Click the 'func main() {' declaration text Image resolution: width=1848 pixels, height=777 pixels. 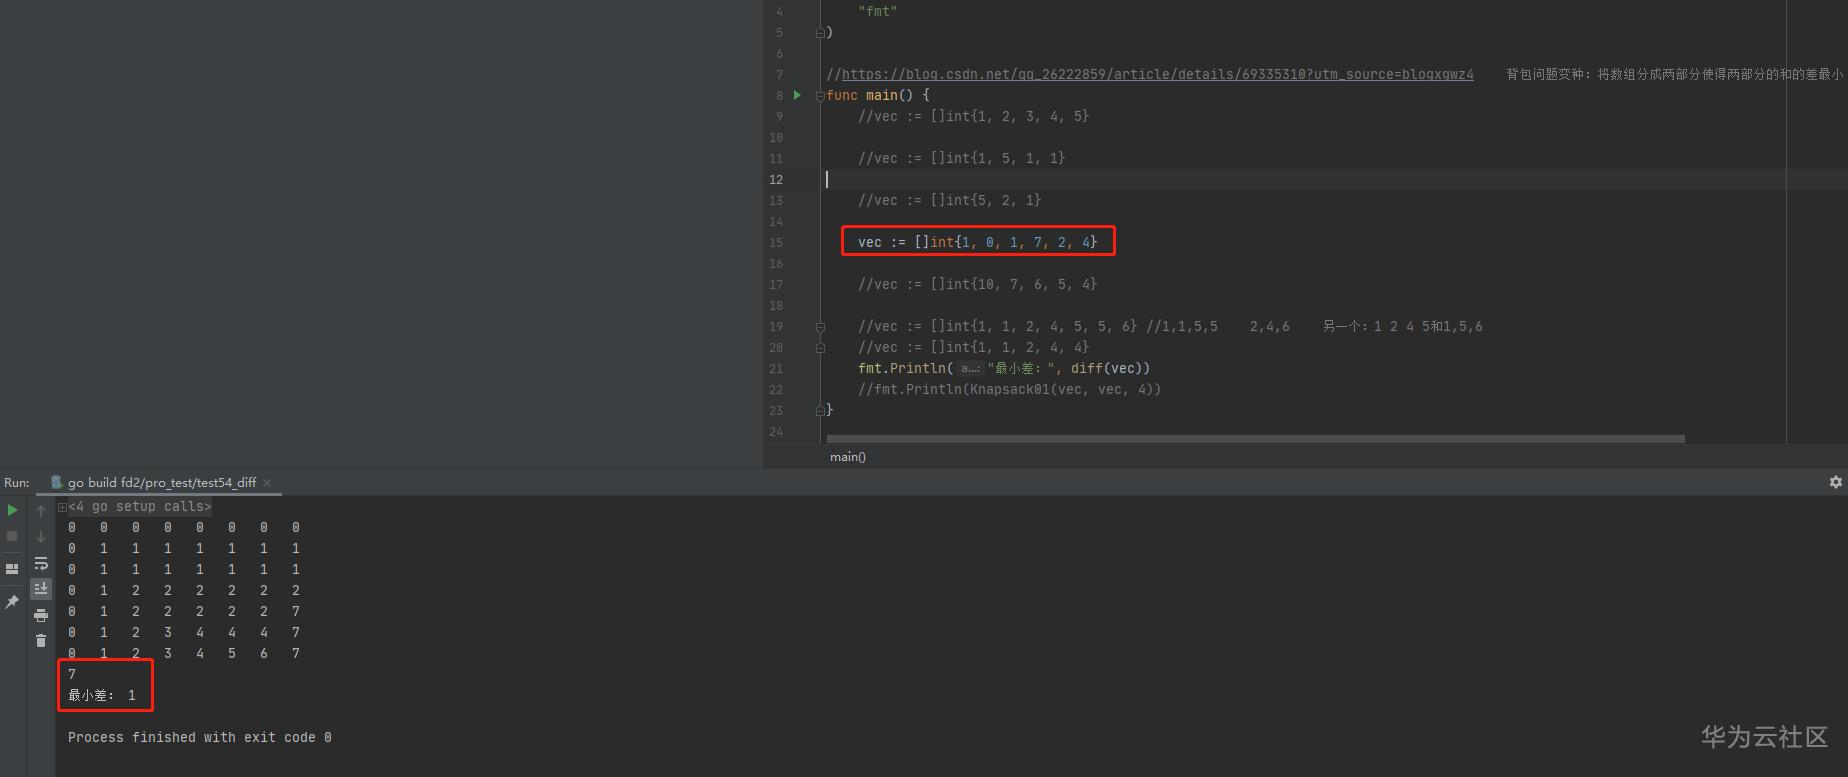(878, 95)
